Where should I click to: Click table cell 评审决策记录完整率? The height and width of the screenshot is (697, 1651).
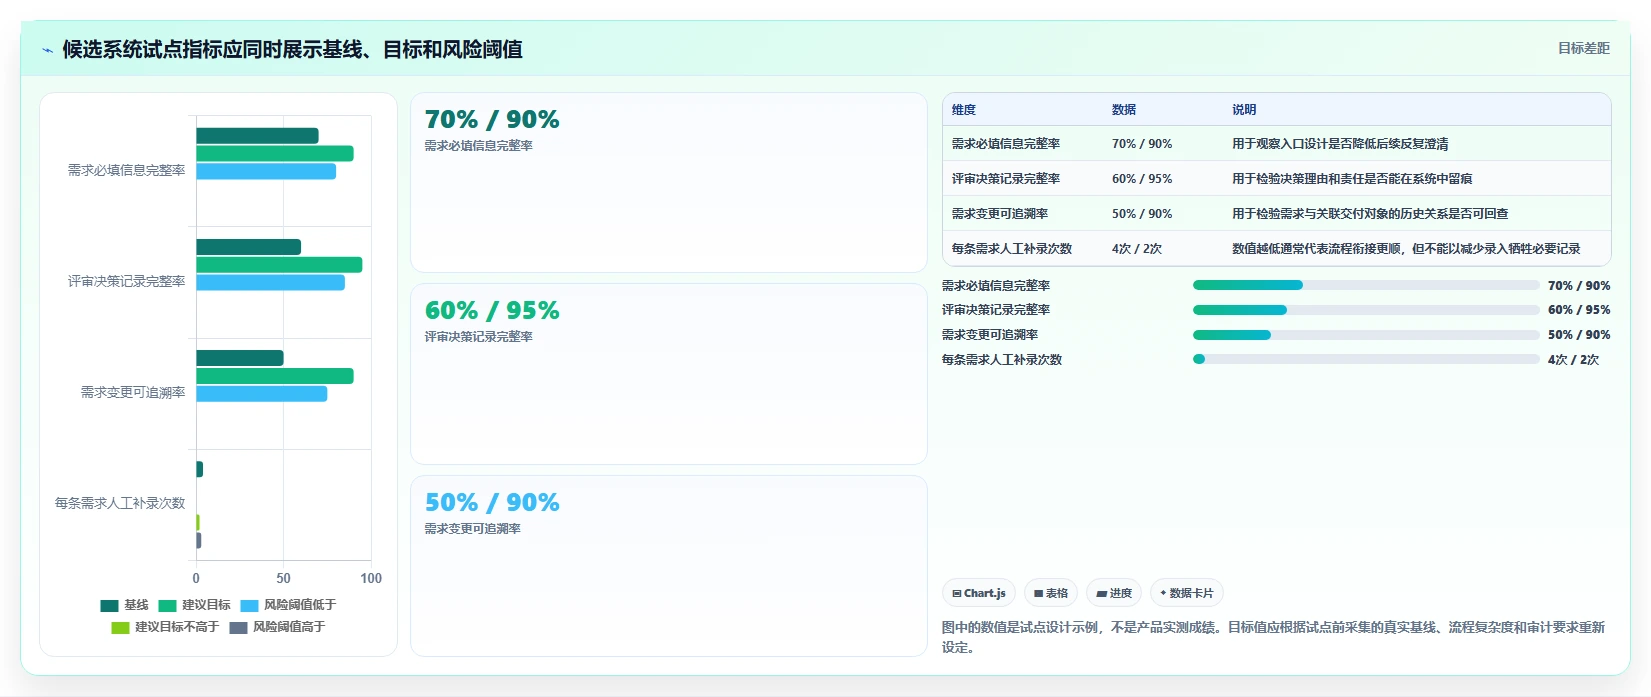[x=1006, y=179]
